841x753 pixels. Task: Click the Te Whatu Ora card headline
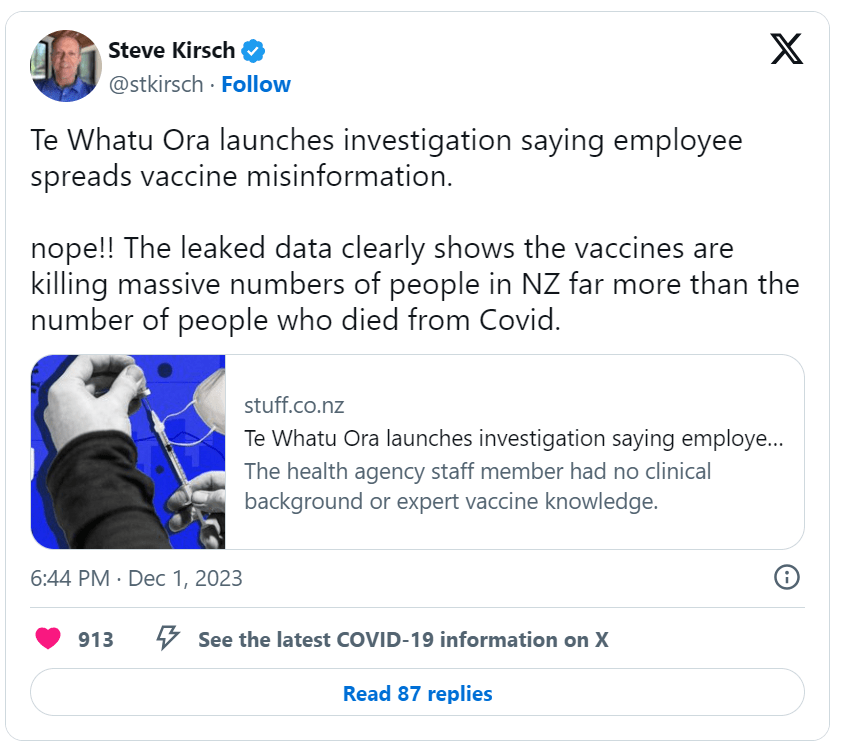tap(513, 438)
